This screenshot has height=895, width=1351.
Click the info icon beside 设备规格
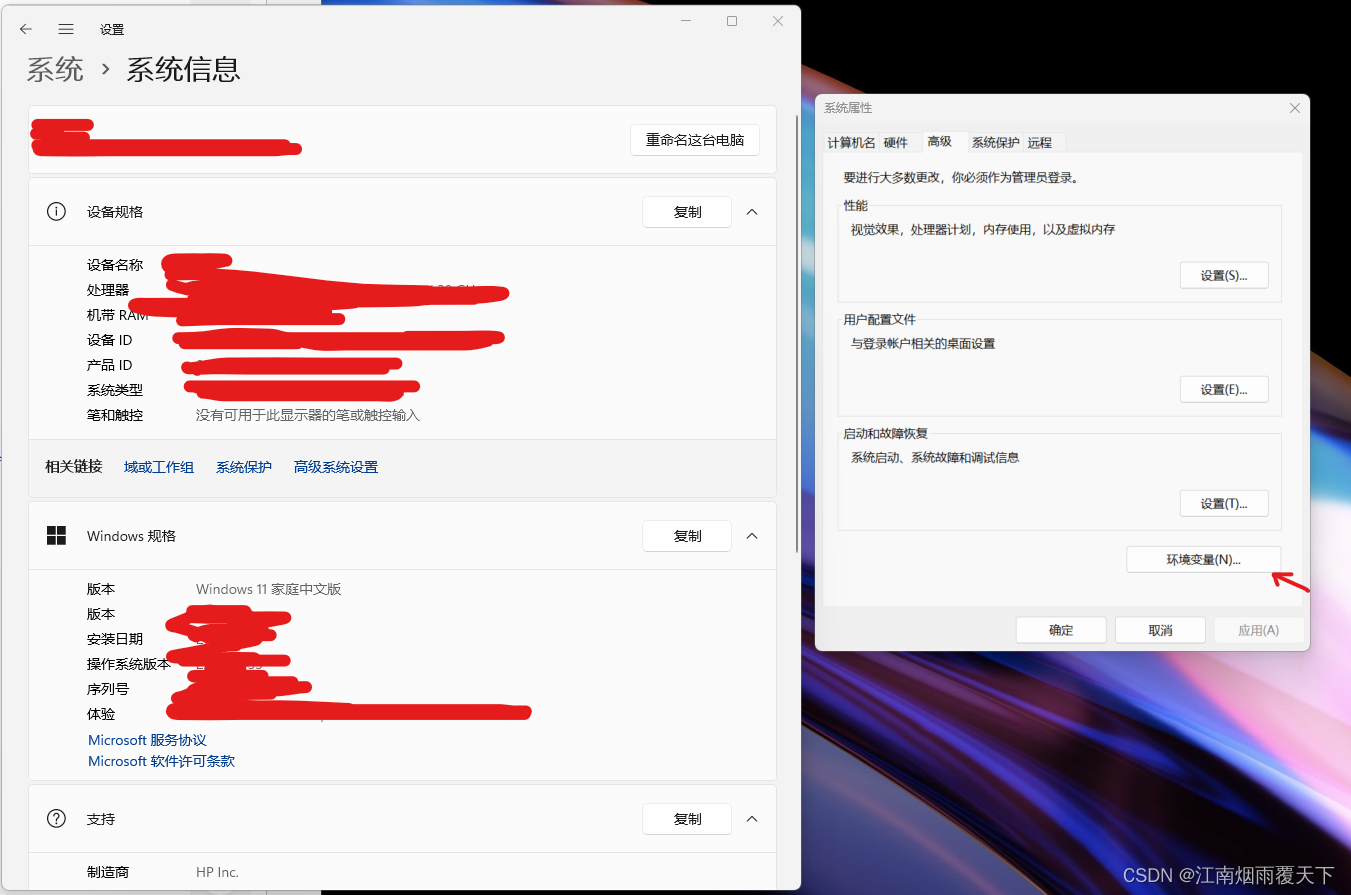point(56,211)
